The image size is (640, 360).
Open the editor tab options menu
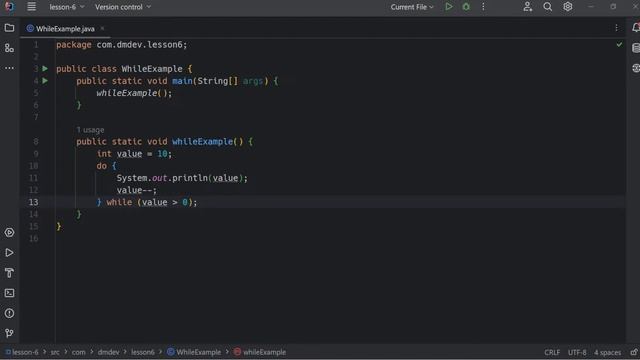pyautogui.click(x=616, y=28)
